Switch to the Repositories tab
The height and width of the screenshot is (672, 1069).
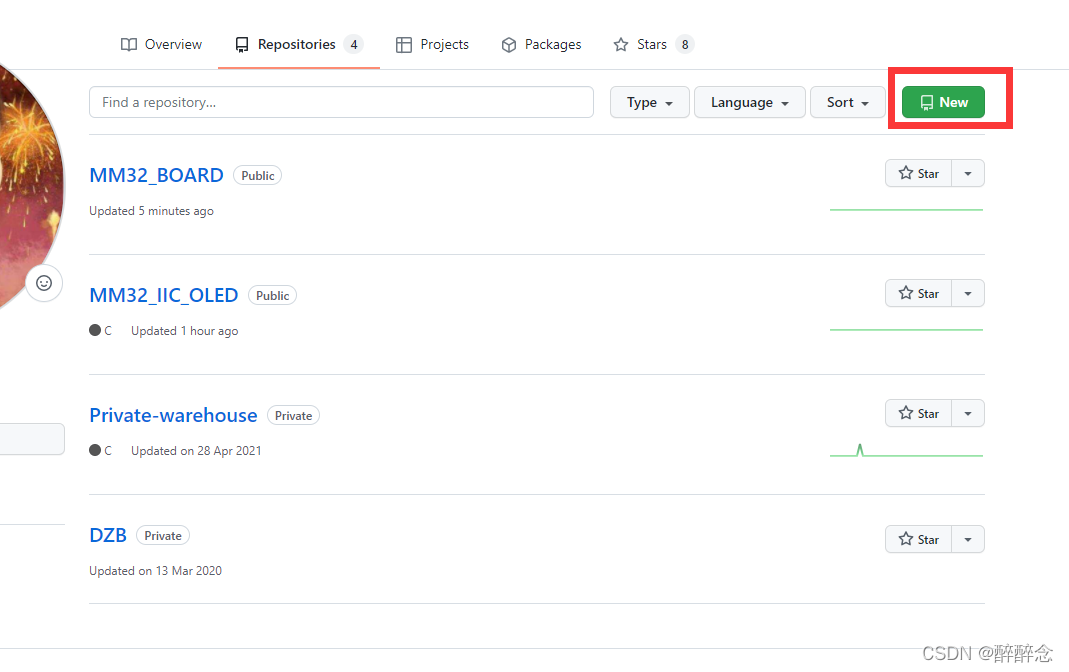[x=299, y=44]
